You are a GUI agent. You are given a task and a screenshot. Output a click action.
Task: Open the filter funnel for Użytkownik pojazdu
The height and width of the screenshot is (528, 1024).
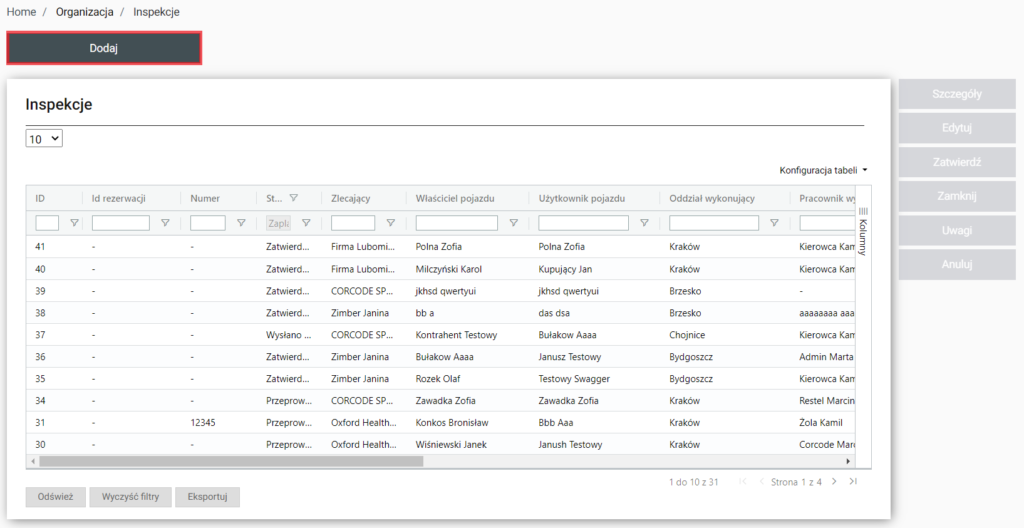(x=644, y=223)
